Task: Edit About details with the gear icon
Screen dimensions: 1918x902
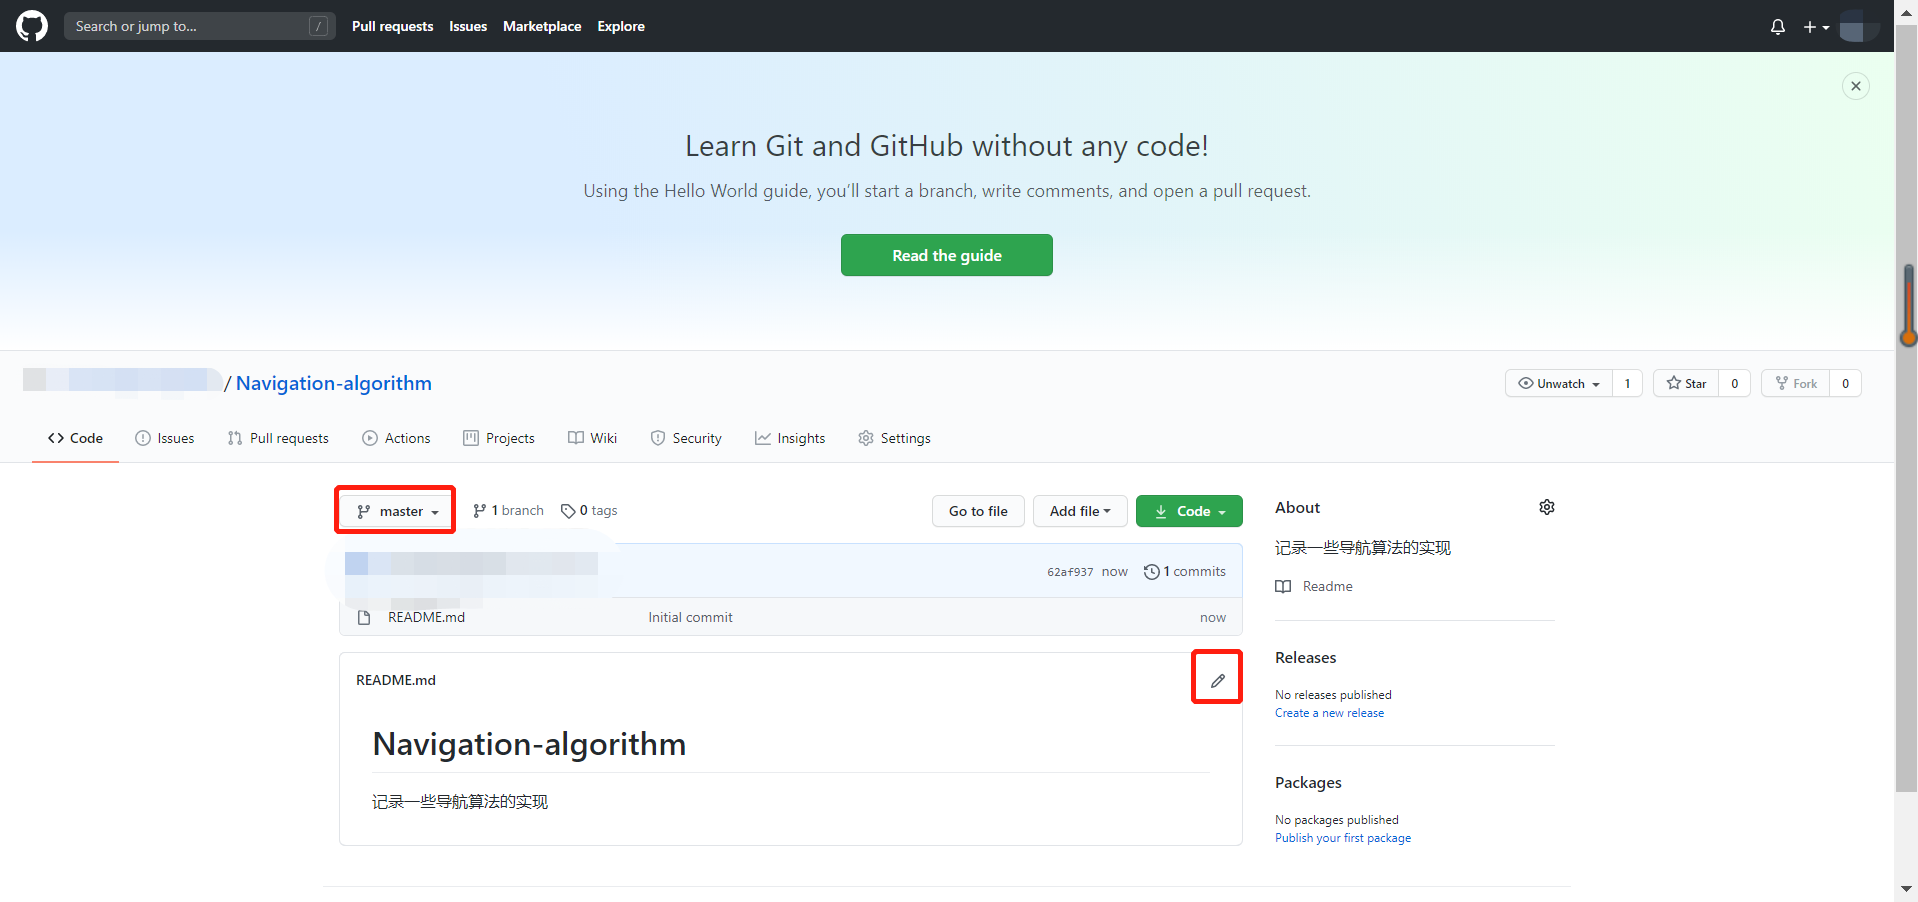Action: 1546,507
